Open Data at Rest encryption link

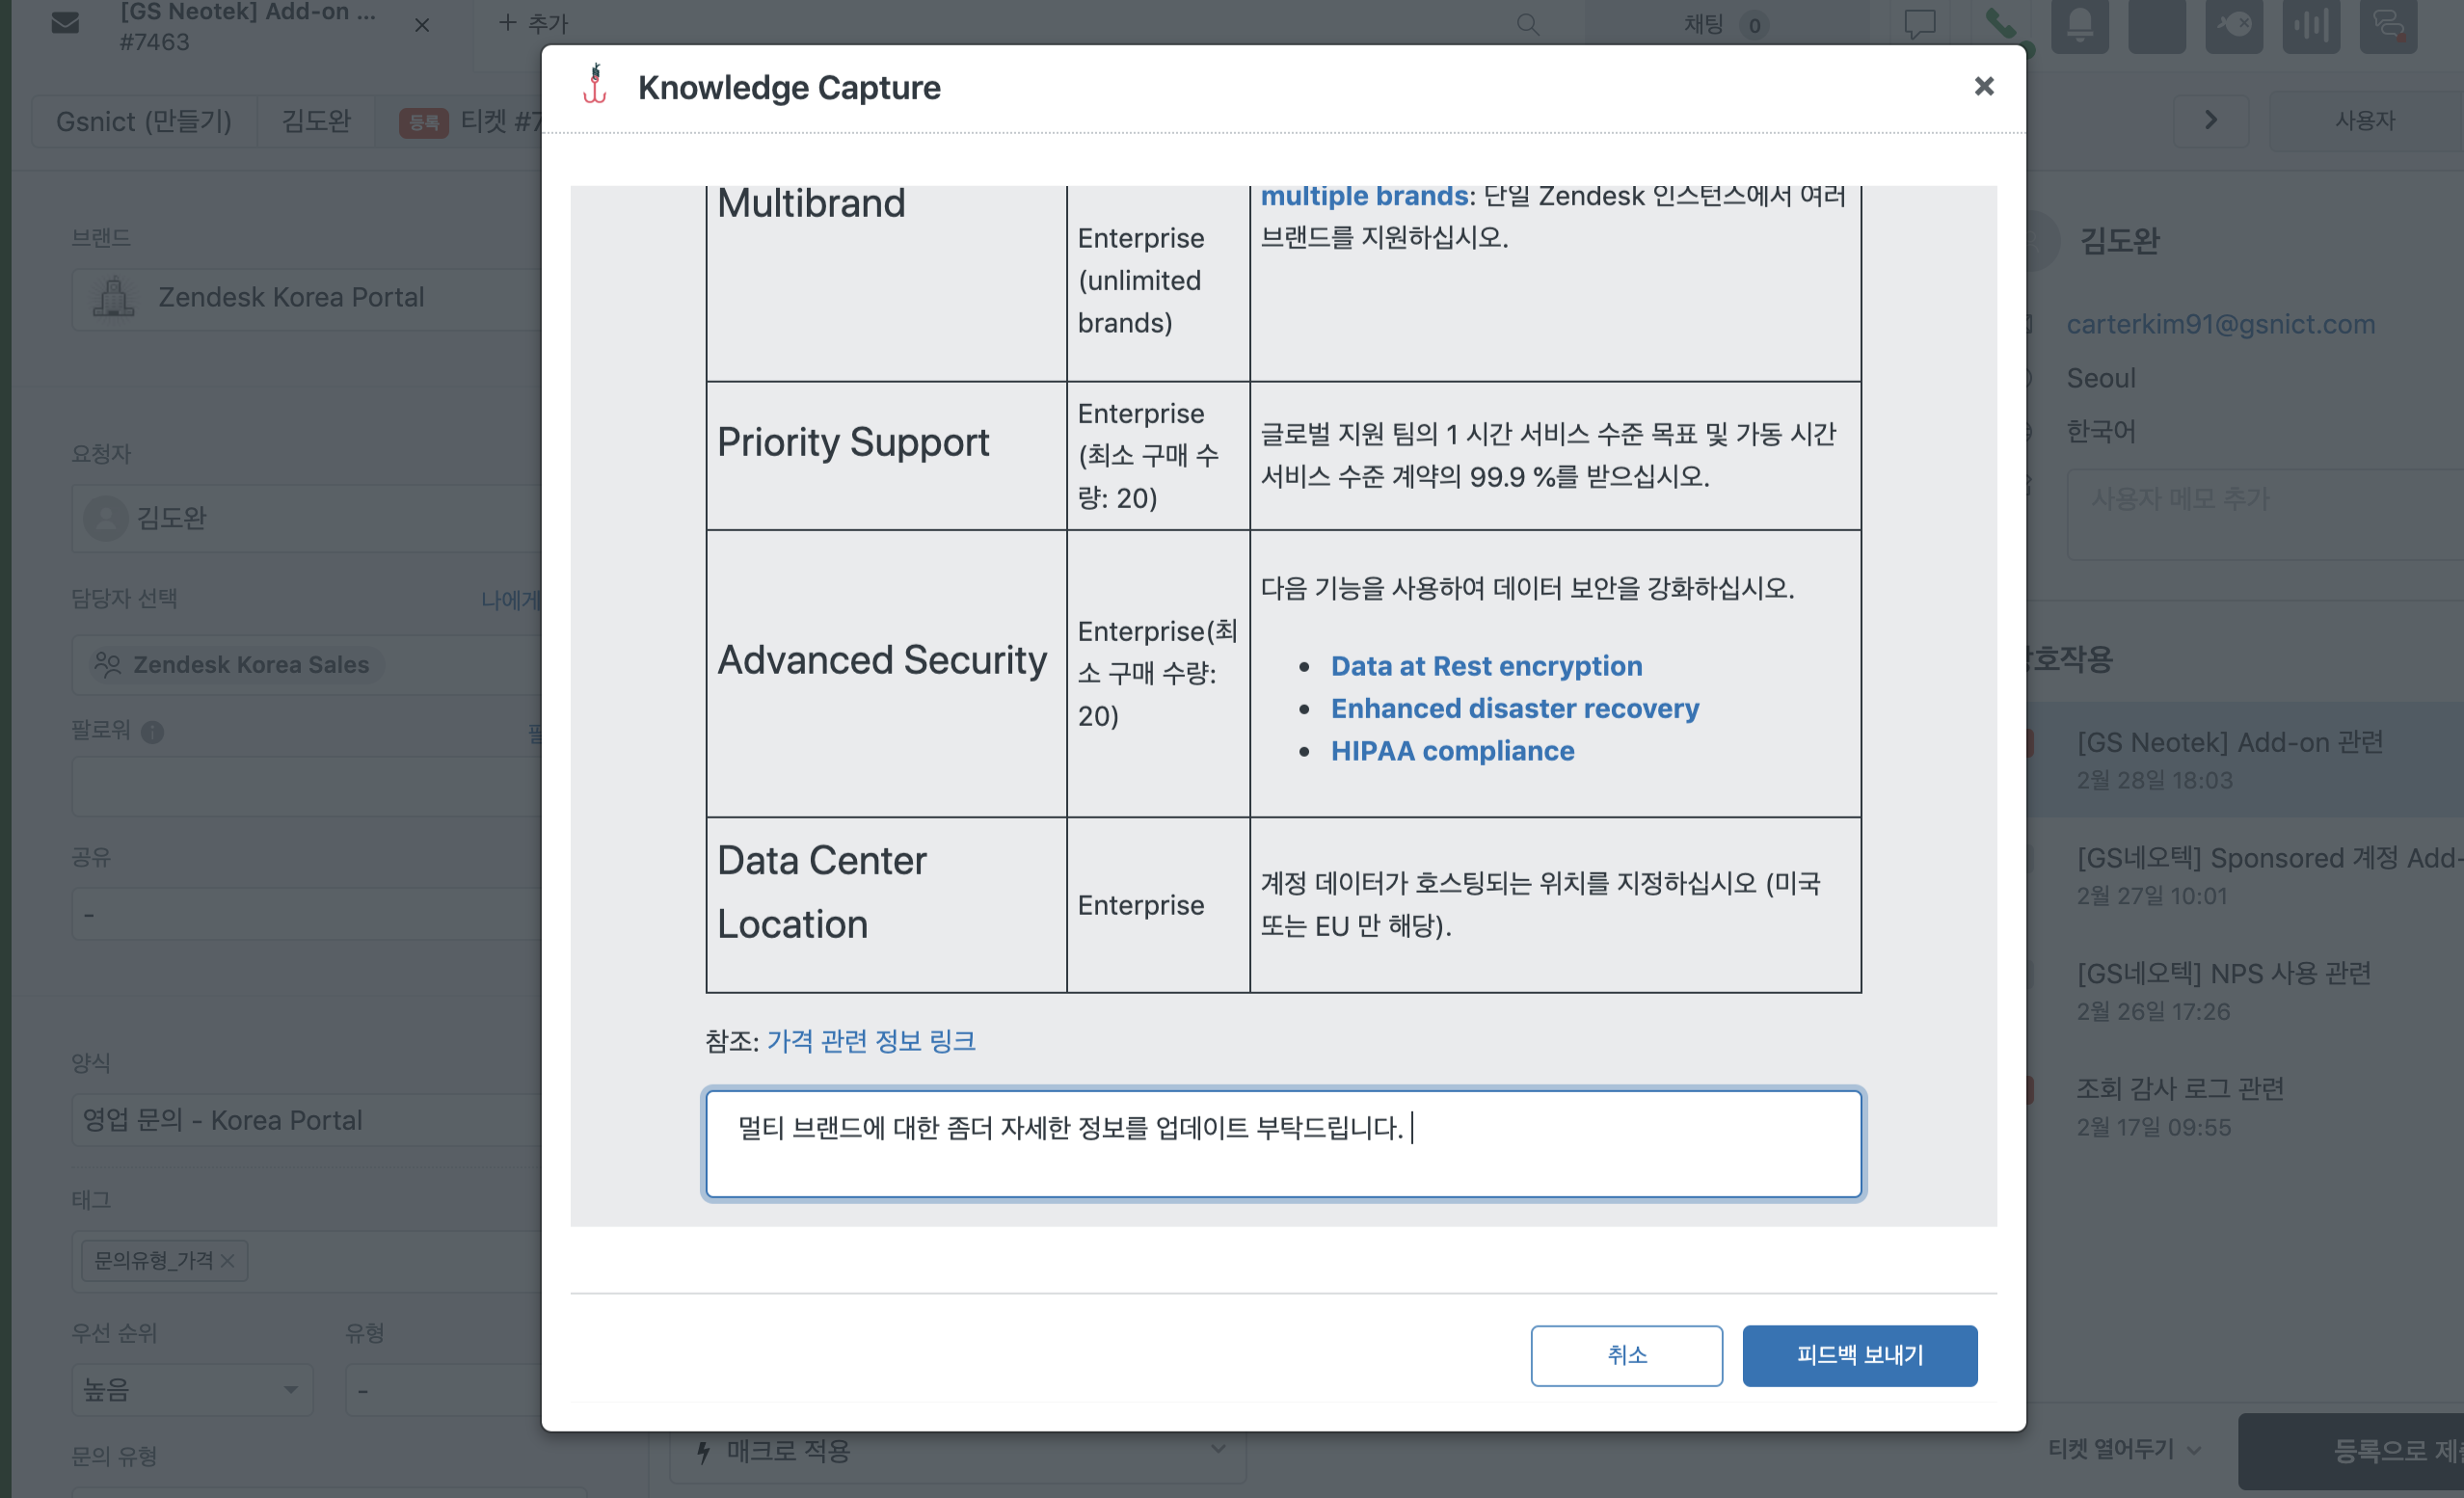1486,666
